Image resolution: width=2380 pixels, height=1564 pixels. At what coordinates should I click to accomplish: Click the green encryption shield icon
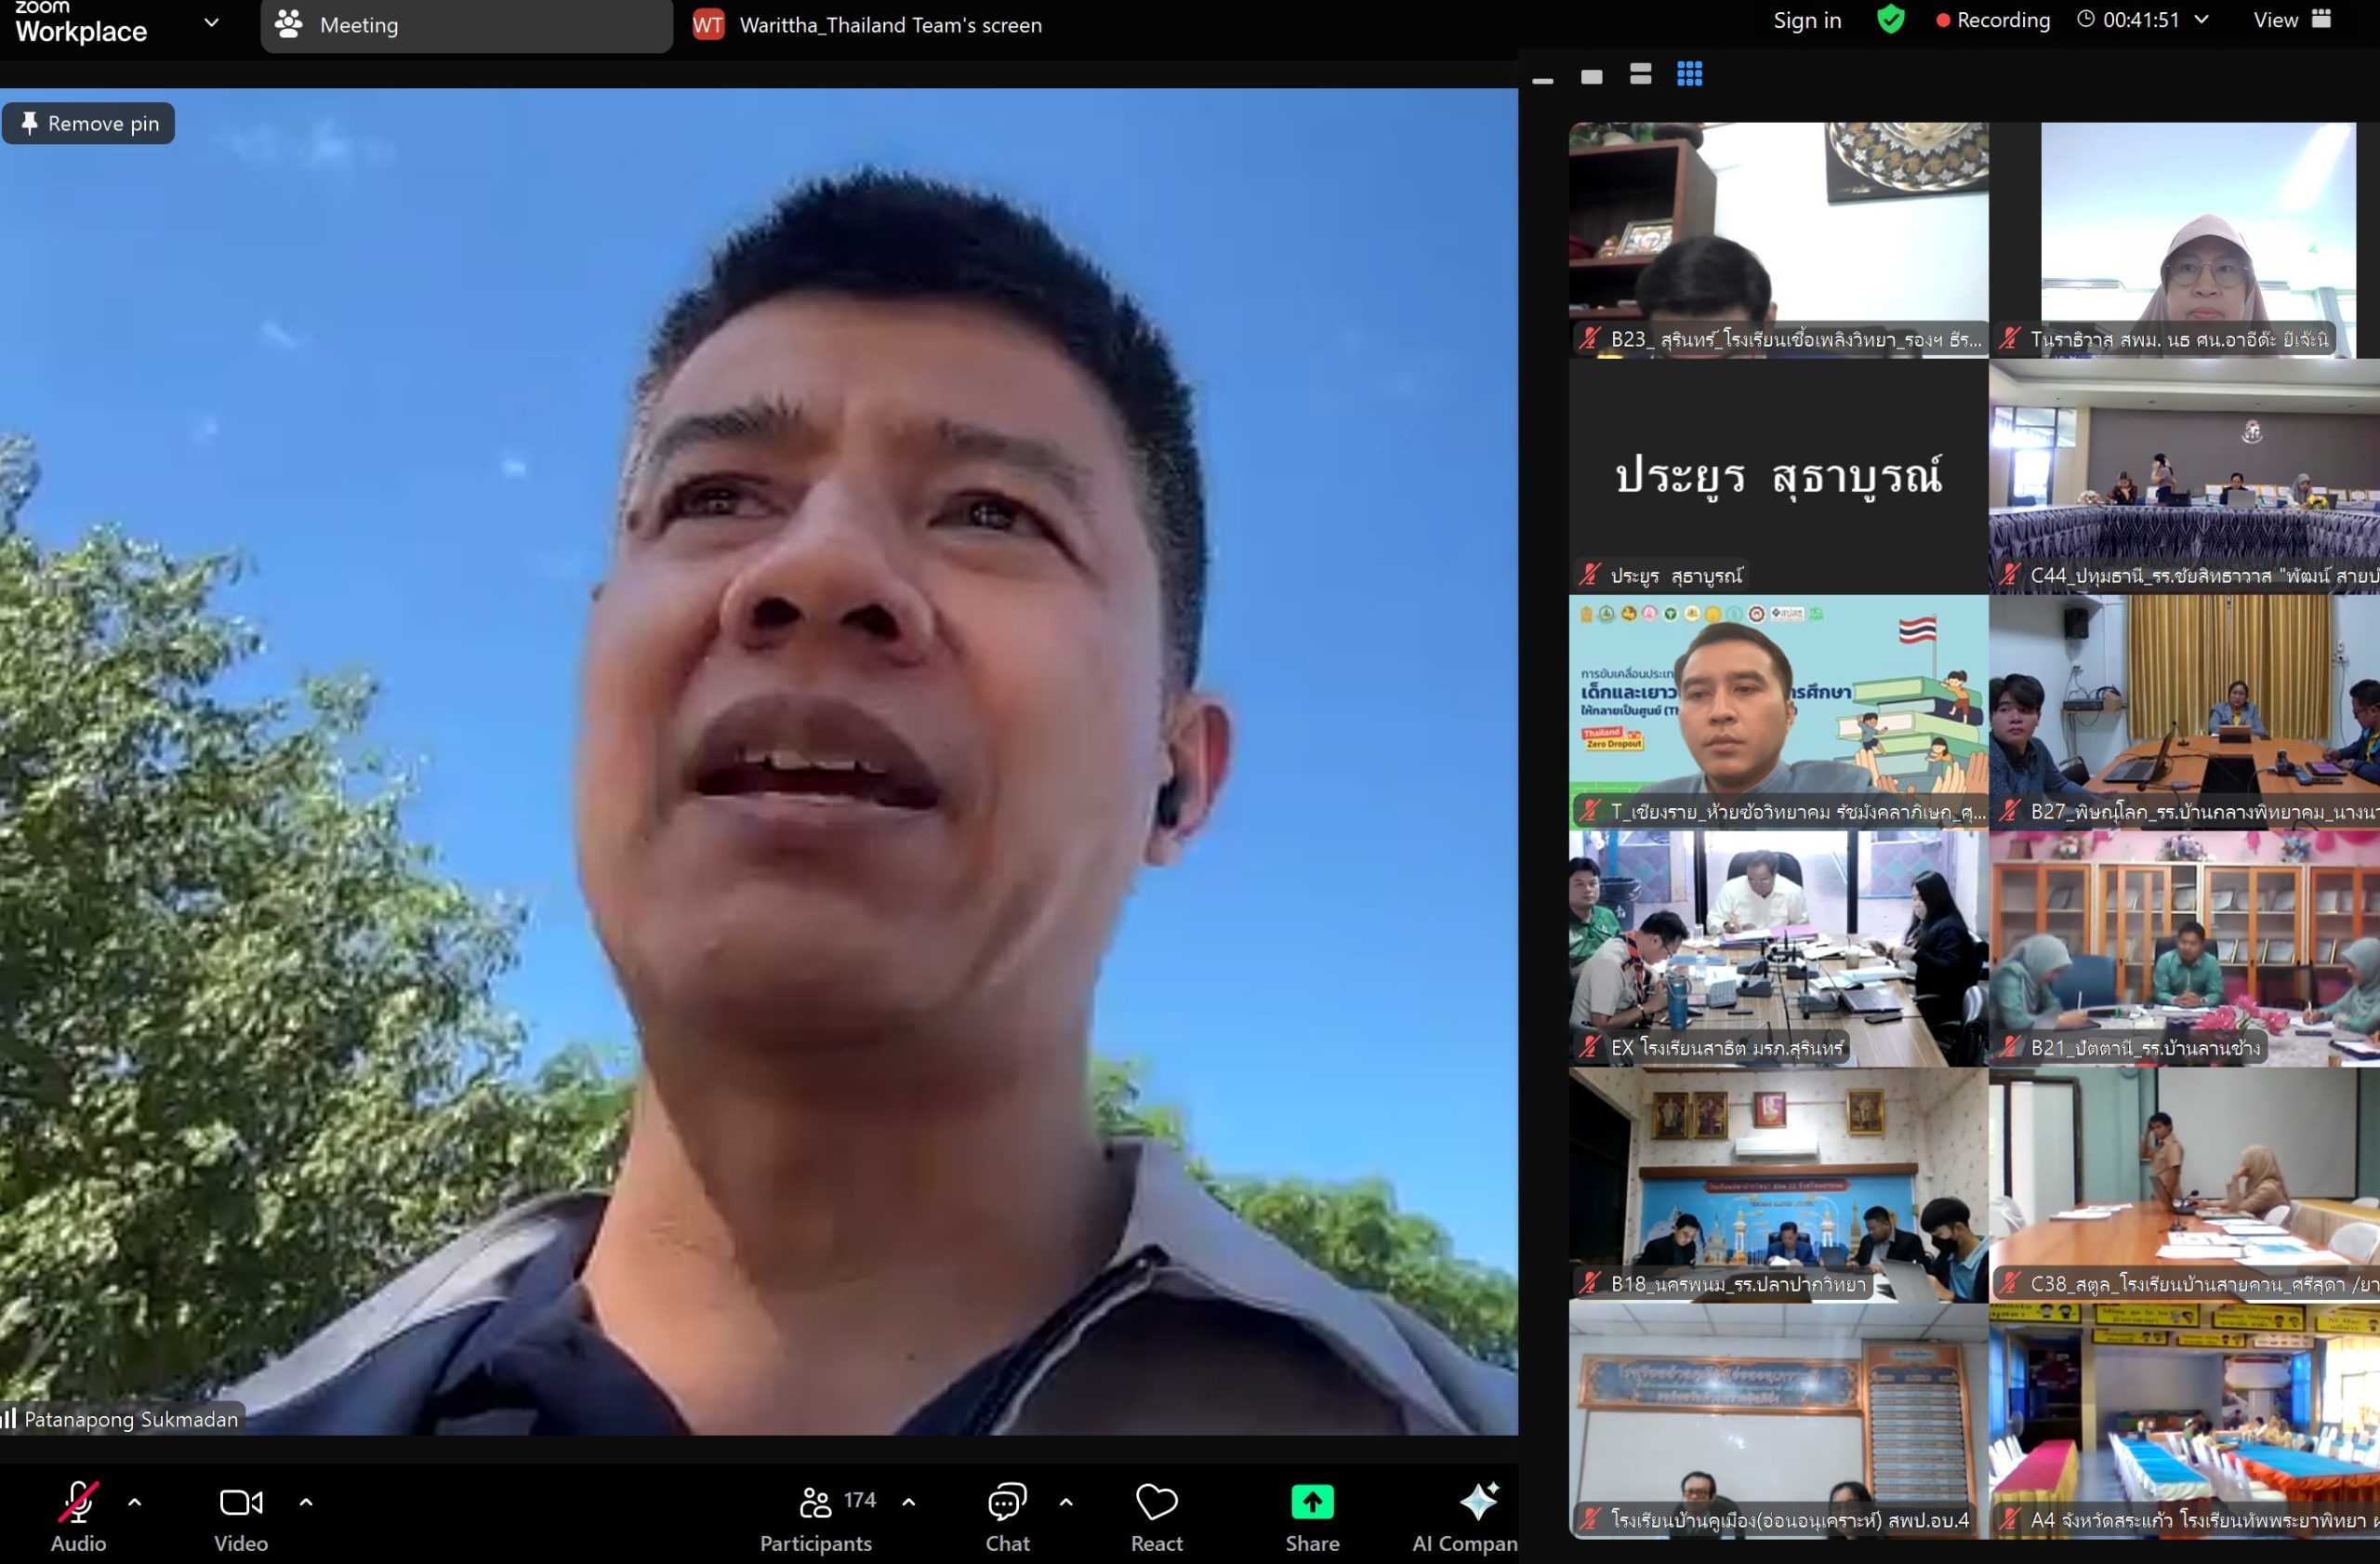coord(1890,19)
